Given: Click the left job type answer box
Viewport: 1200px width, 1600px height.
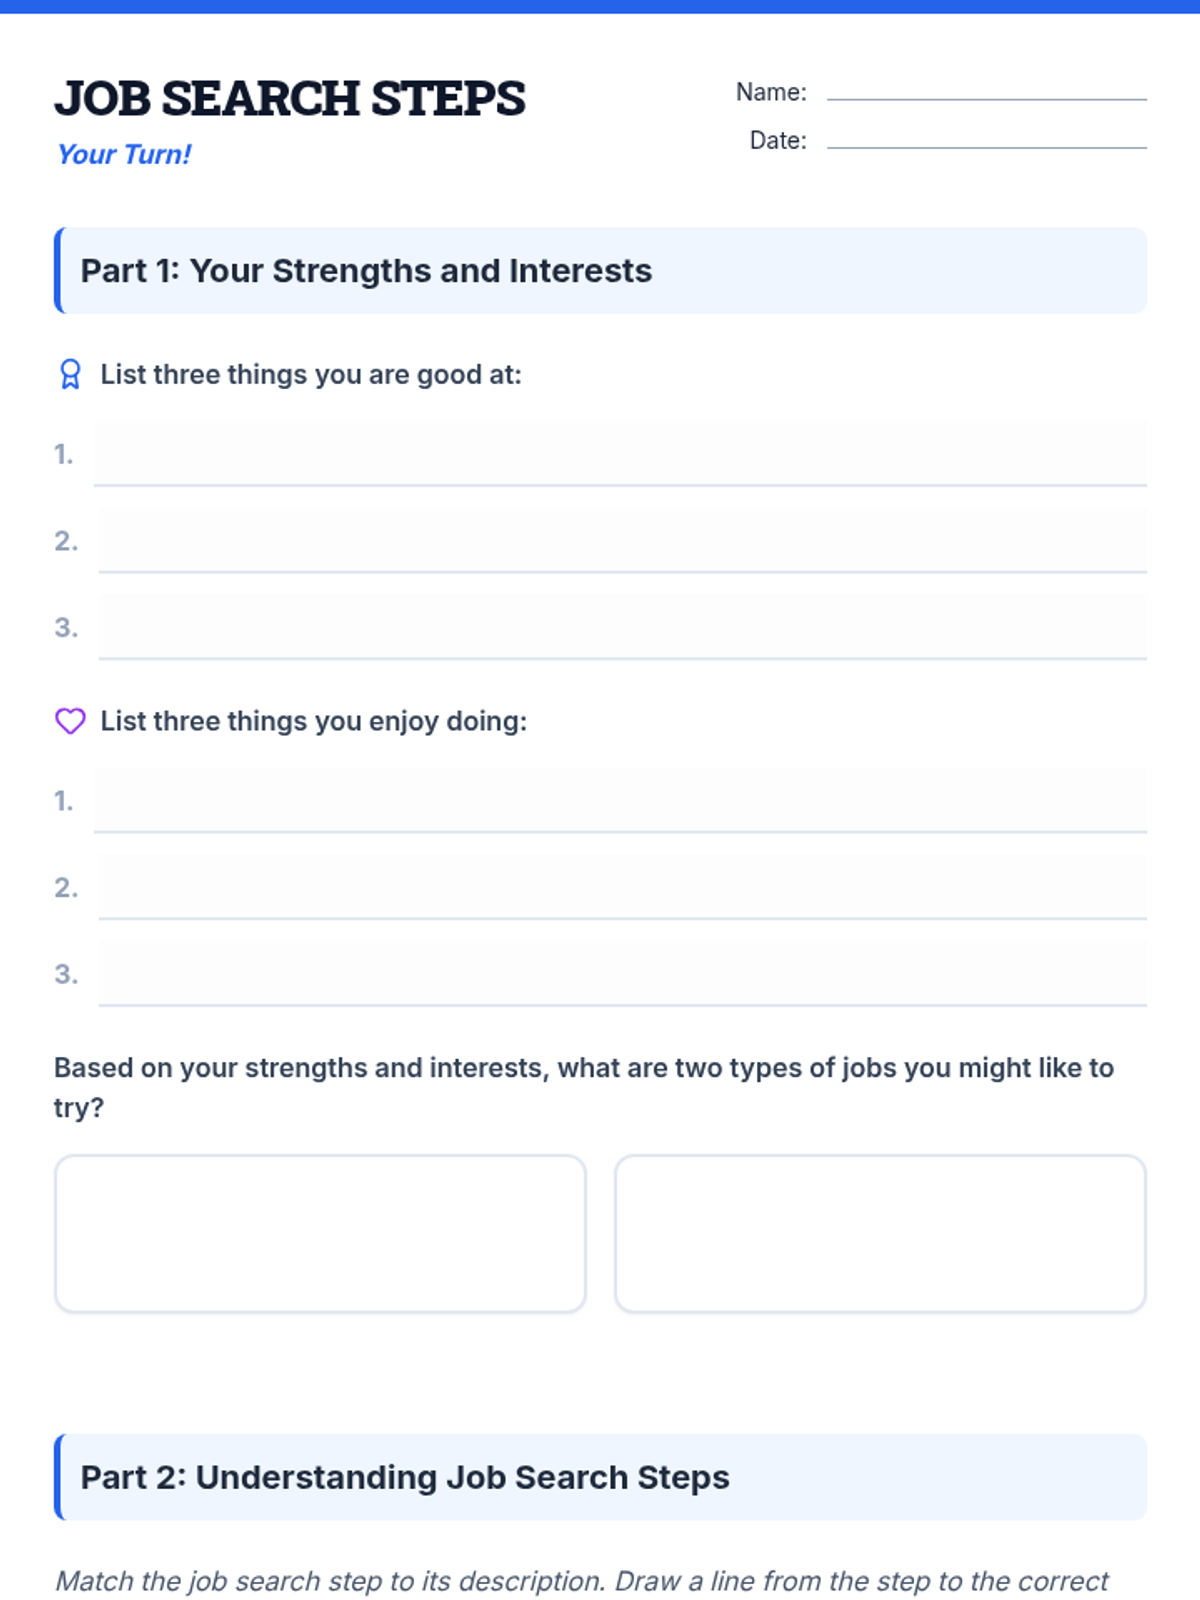Looking at the screenshot, I should pyautogui.click(x=320, y=1233).
